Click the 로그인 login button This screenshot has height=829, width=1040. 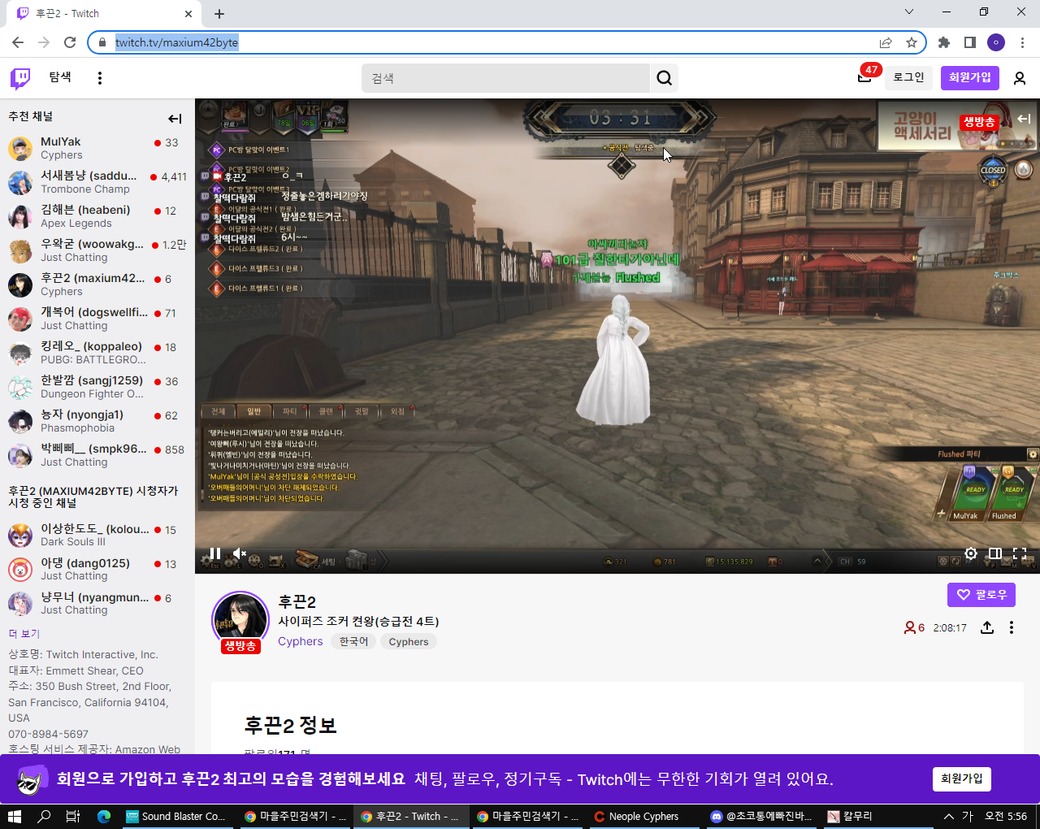tap(908, 78)
